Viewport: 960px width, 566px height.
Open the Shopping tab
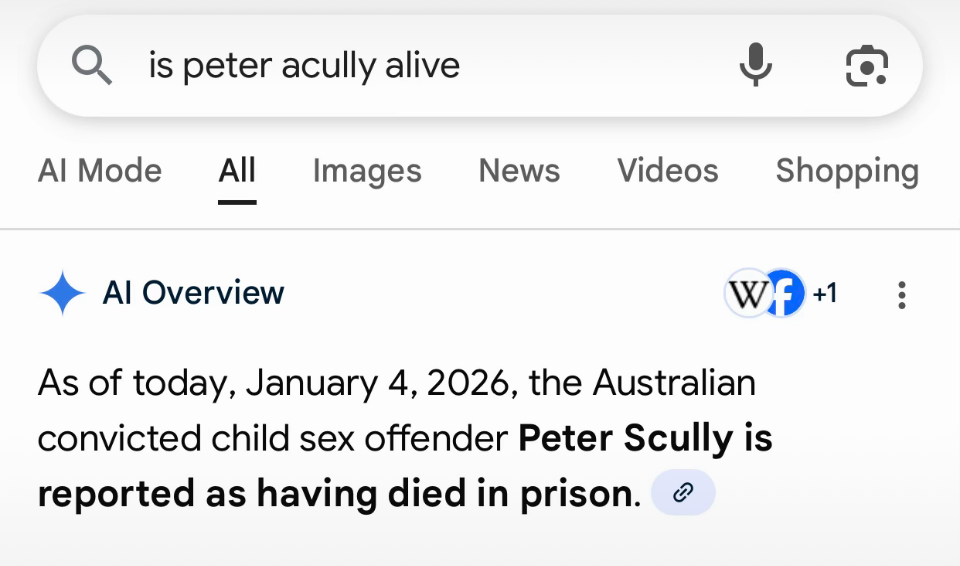coord(846,171)
